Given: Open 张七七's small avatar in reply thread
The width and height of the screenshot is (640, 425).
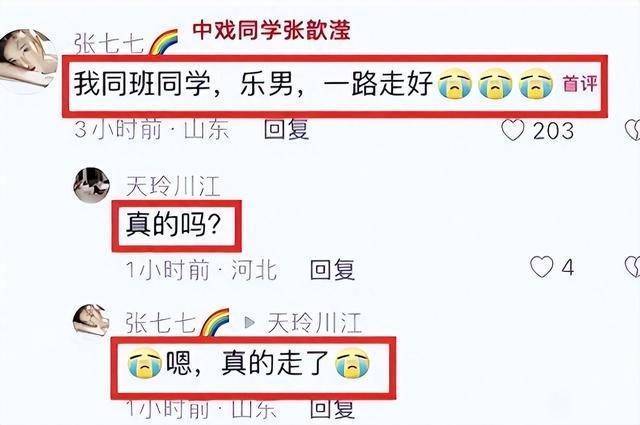Looking at the screenshot, I should click(x=91, y=321).
